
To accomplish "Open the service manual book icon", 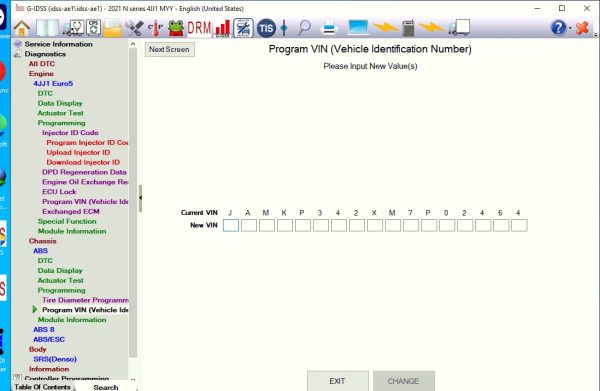I will point(47,28).
